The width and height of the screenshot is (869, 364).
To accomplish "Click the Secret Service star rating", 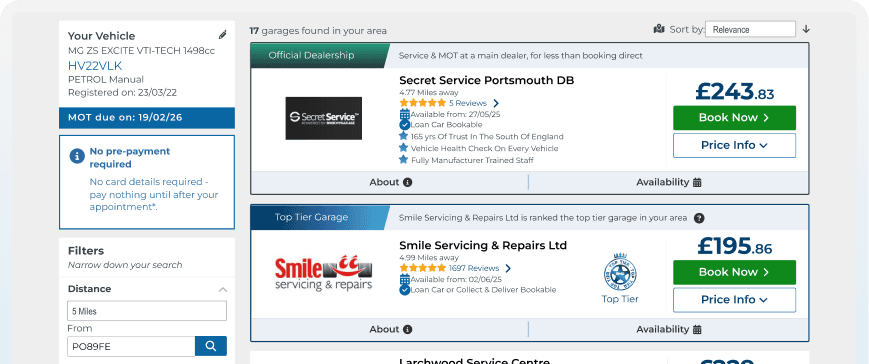I will (x=422, y=103).
